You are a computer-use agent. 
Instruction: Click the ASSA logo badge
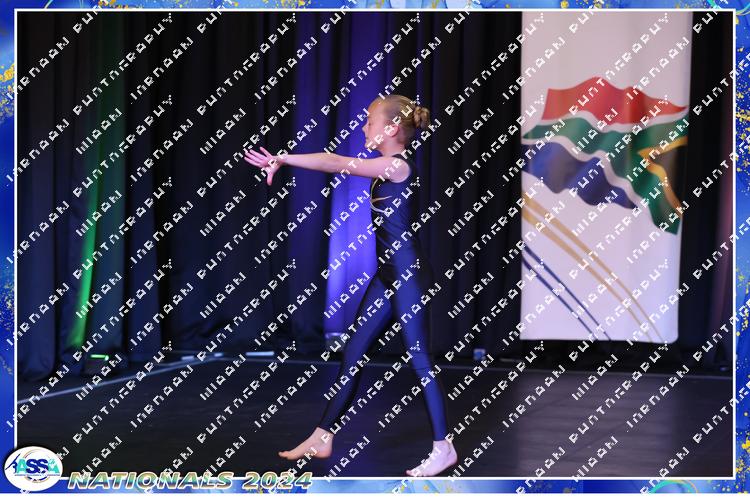tap(32, 468)
